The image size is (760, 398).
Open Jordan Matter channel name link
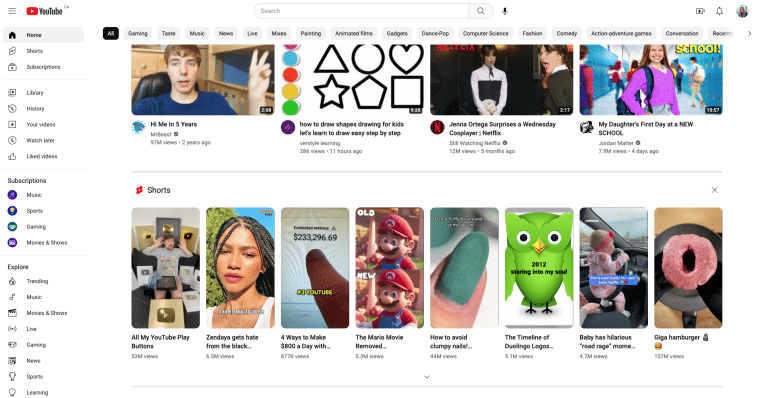(616, 143)
